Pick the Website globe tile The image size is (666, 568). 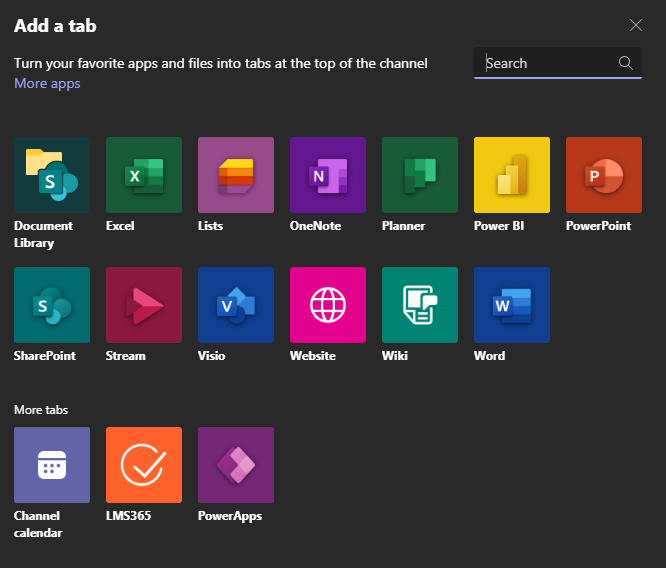[328, 305]
